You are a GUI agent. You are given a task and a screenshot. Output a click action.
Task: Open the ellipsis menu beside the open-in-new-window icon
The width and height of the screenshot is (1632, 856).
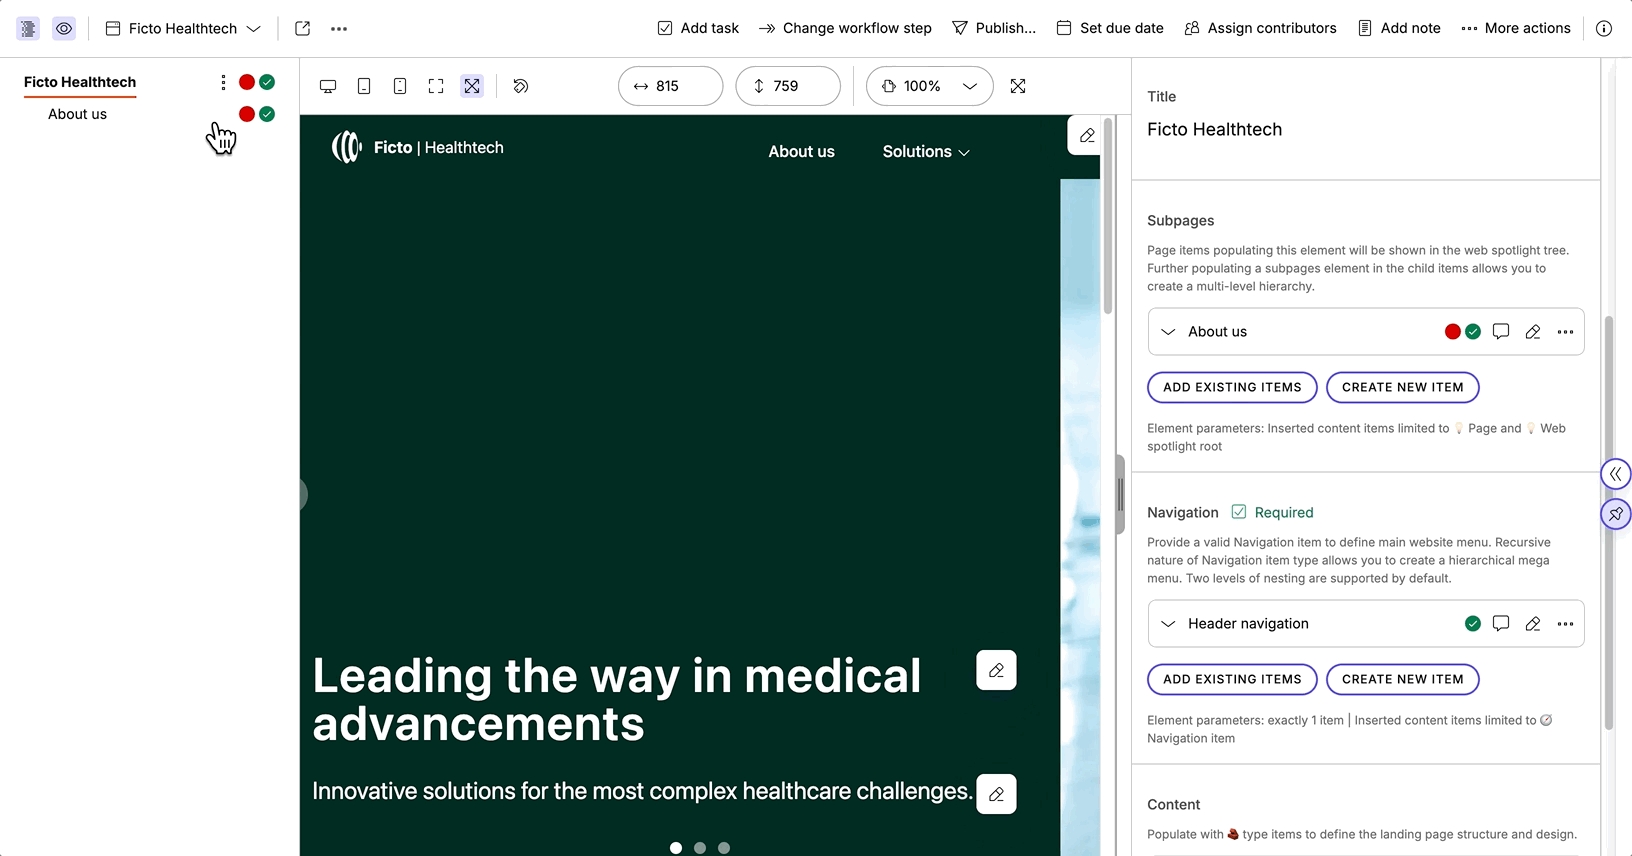pos(339,29)
